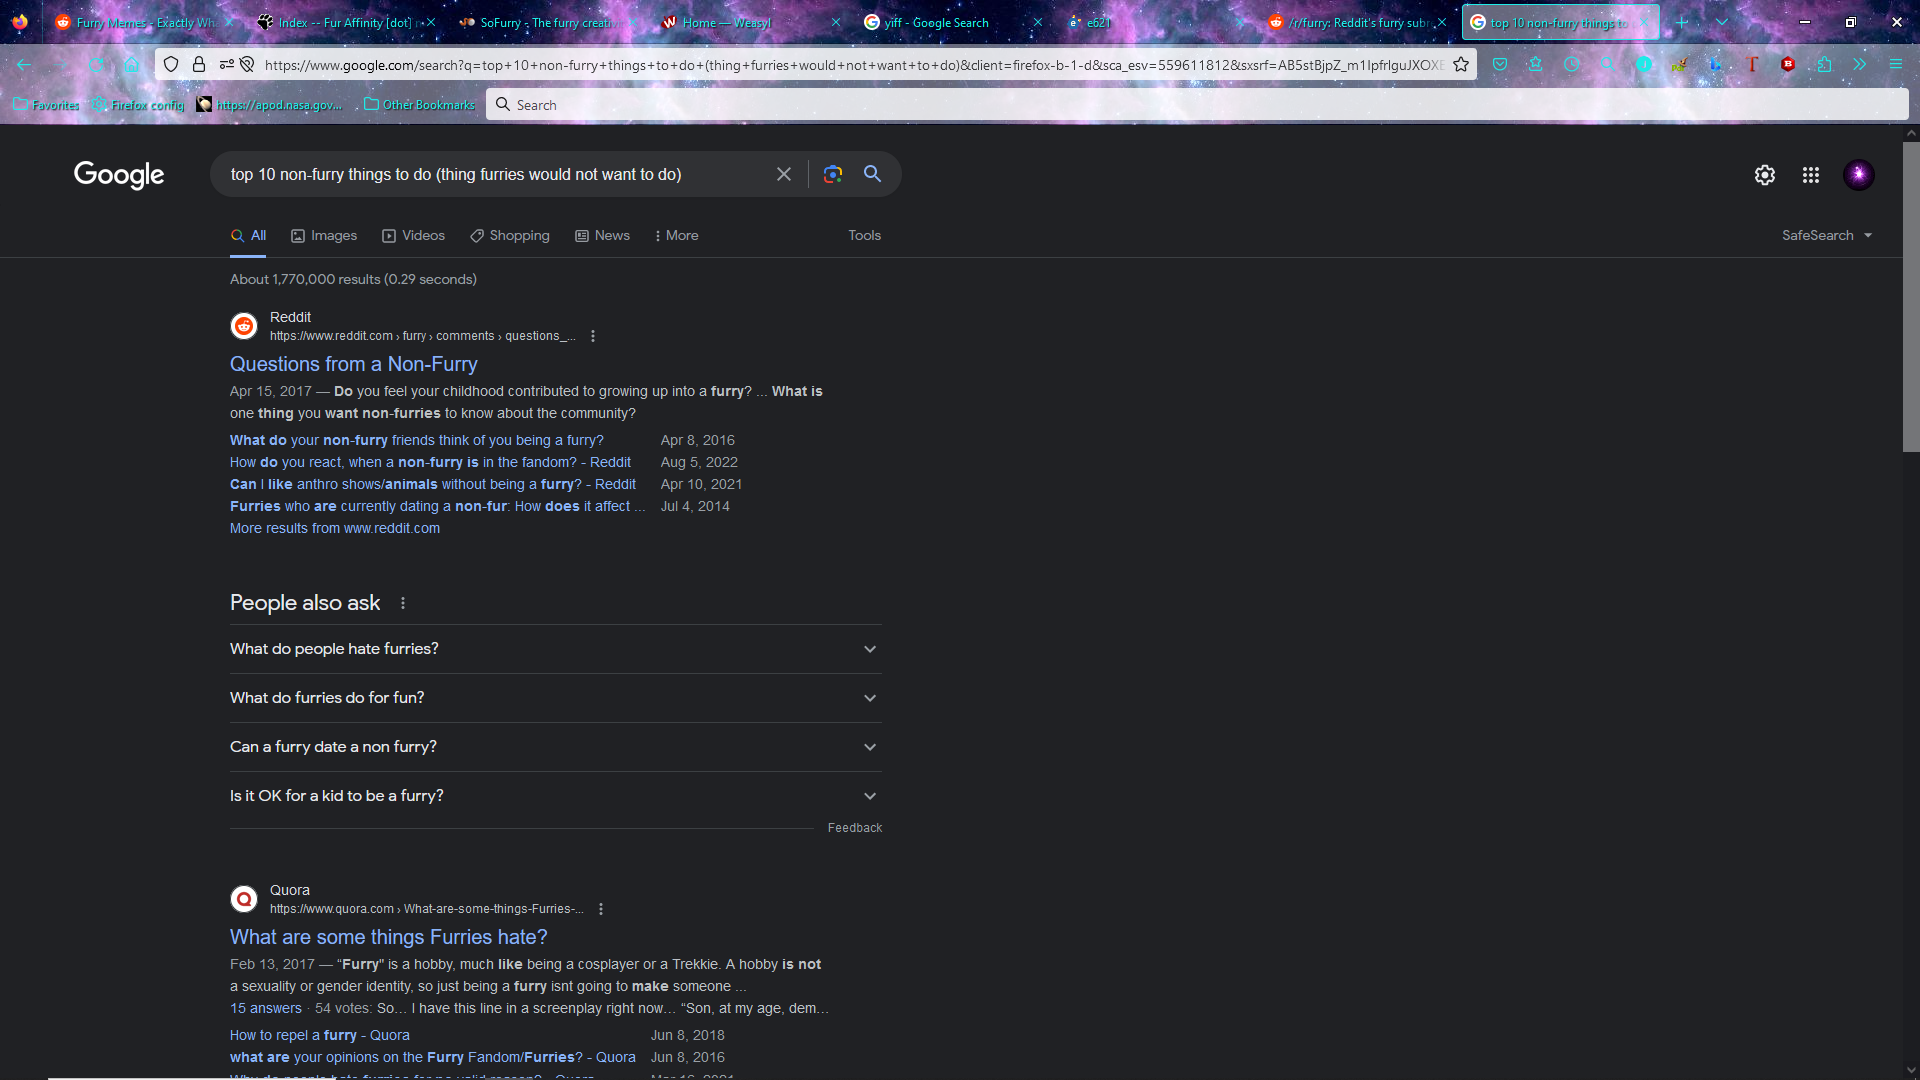The height and width of the screenshot is (1080, 1920).
Task: Click the magnifier toolbar icon
Action: coord(1608,65)
